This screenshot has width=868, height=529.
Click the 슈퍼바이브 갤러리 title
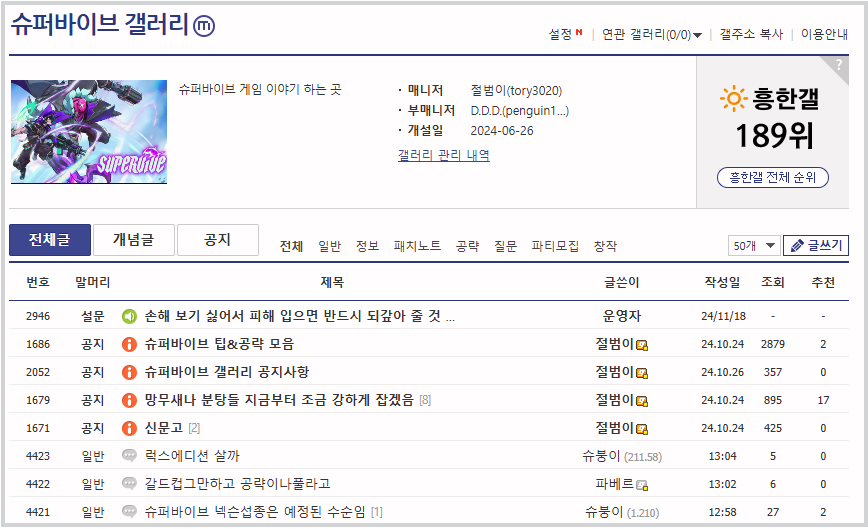(x=100, y=24)
